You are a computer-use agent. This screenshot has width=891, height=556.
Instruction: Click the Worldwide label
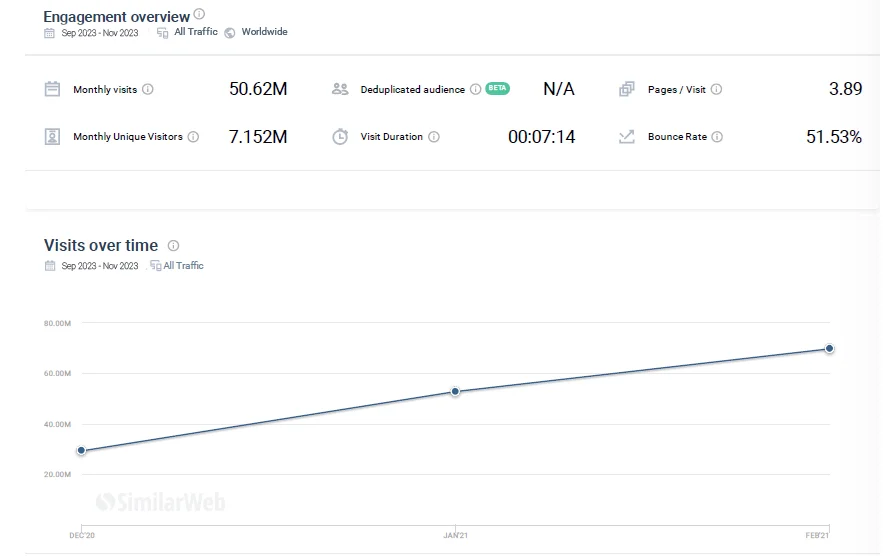point(264,32)
